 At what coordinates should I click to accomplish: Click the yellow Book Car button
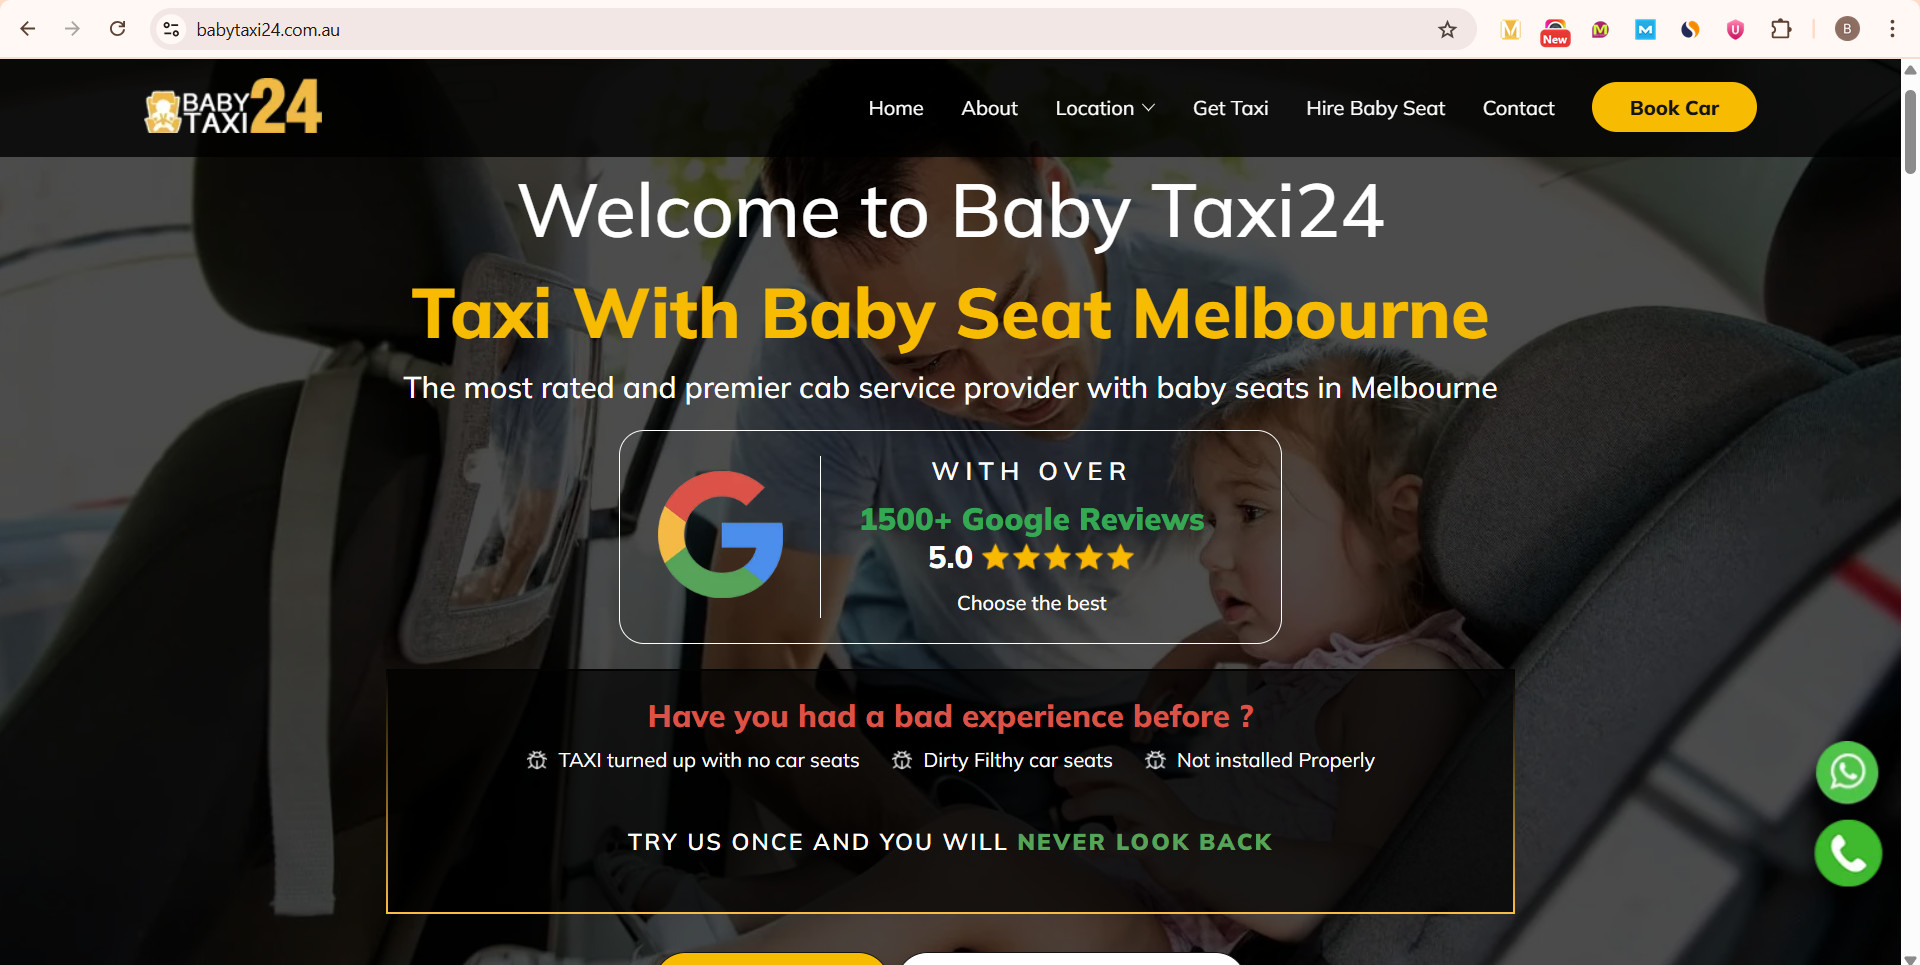(1674, 107)
